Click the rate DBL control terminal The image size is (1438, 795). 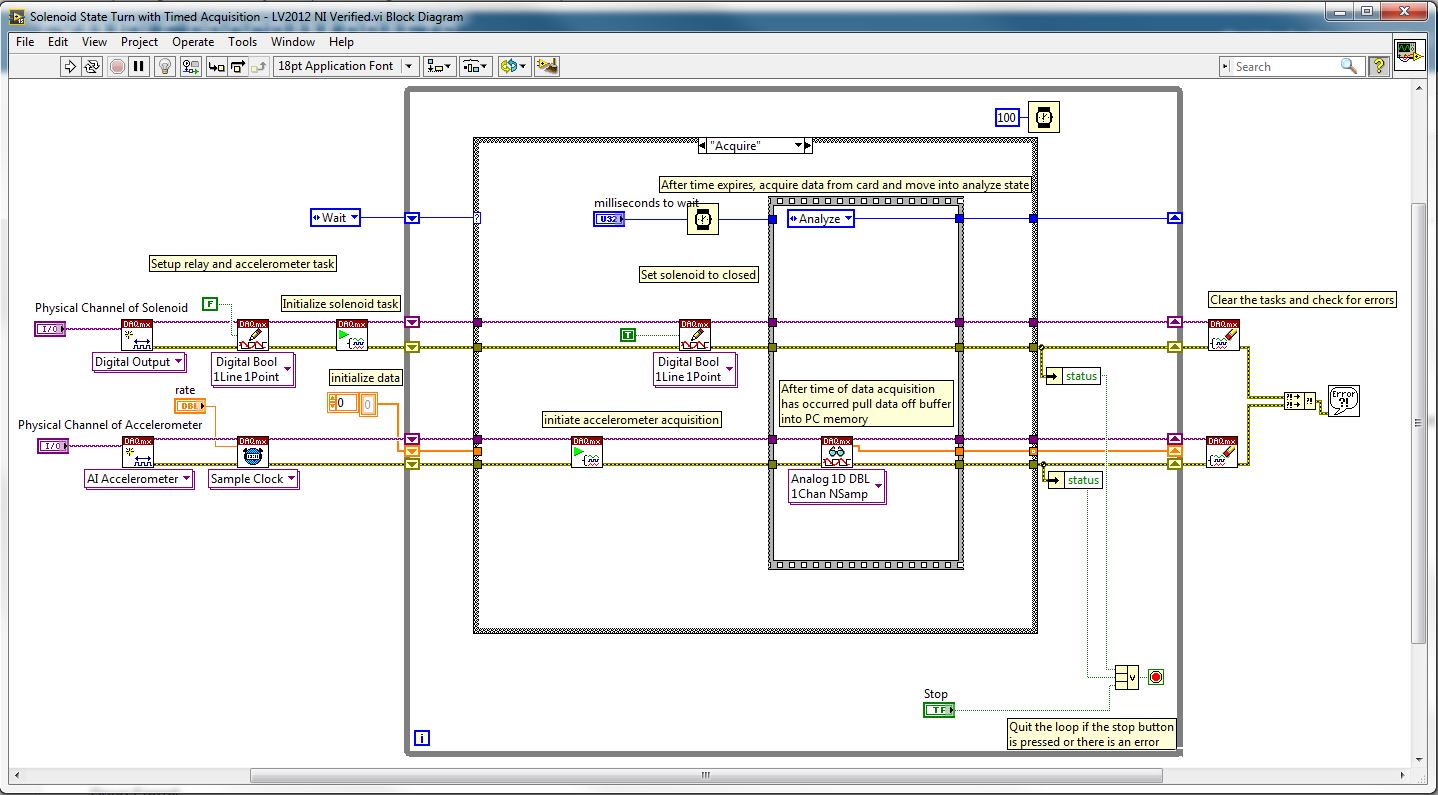coord(190,406)
